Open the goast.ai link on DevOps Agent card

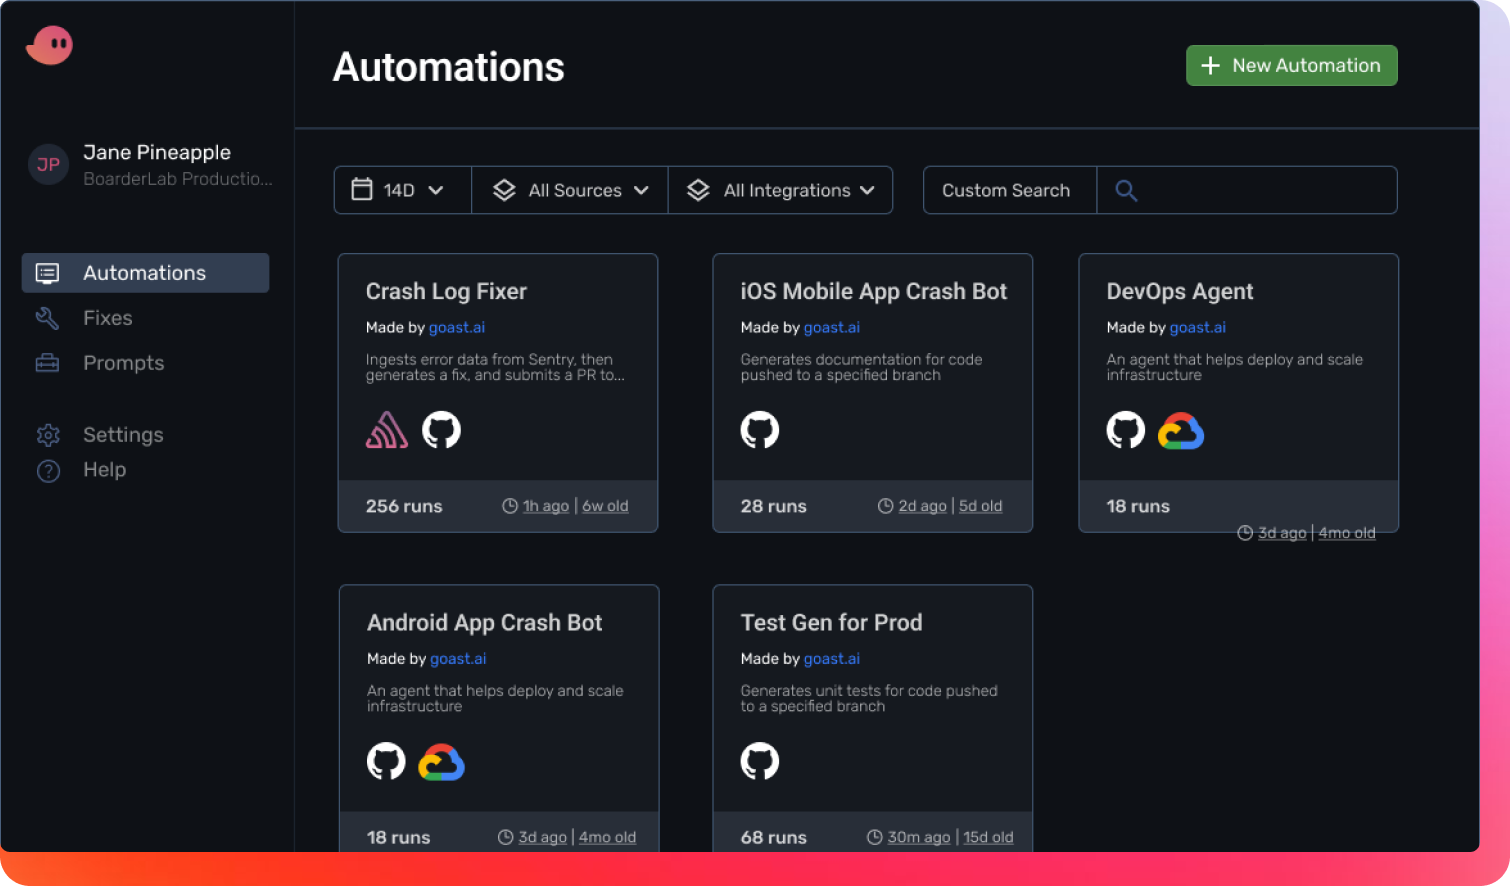(1197, 327)
